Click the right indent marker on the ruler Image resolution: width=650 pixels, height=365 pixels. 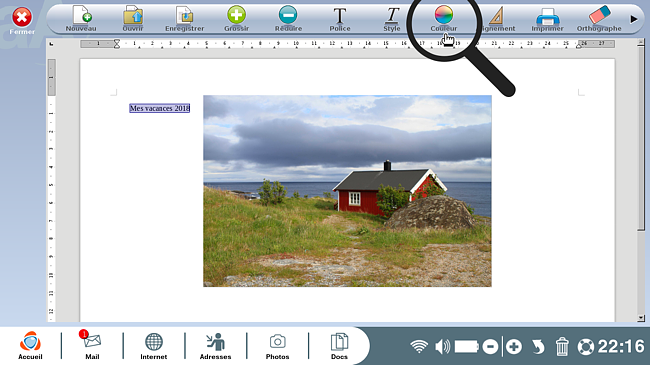[580, 45]
